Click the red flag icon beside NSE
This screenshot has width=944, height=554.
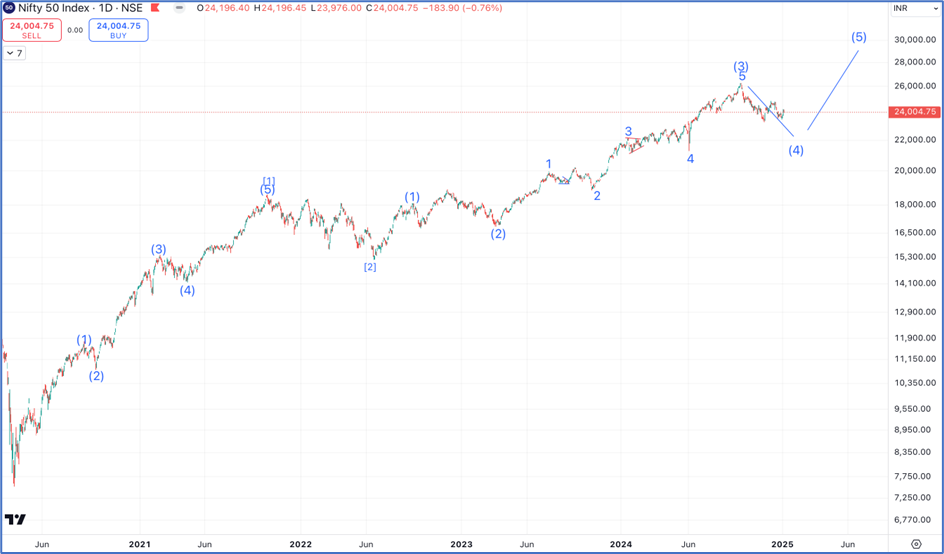(154, 8)
